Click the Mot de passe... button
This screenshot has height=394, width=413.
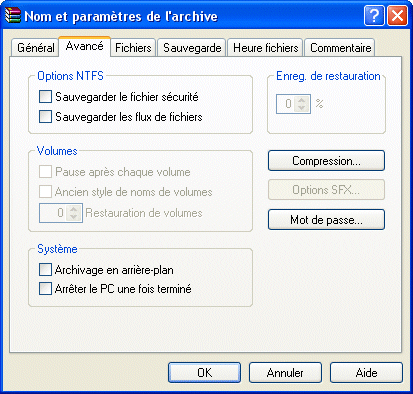pyautogui.click(x=326, y=220)
